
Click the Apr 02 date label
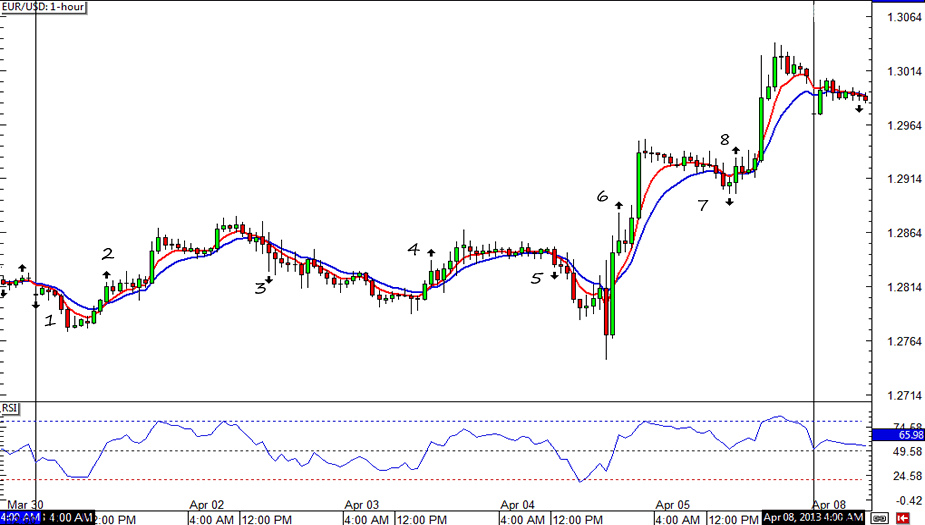(x=206, y=506)
